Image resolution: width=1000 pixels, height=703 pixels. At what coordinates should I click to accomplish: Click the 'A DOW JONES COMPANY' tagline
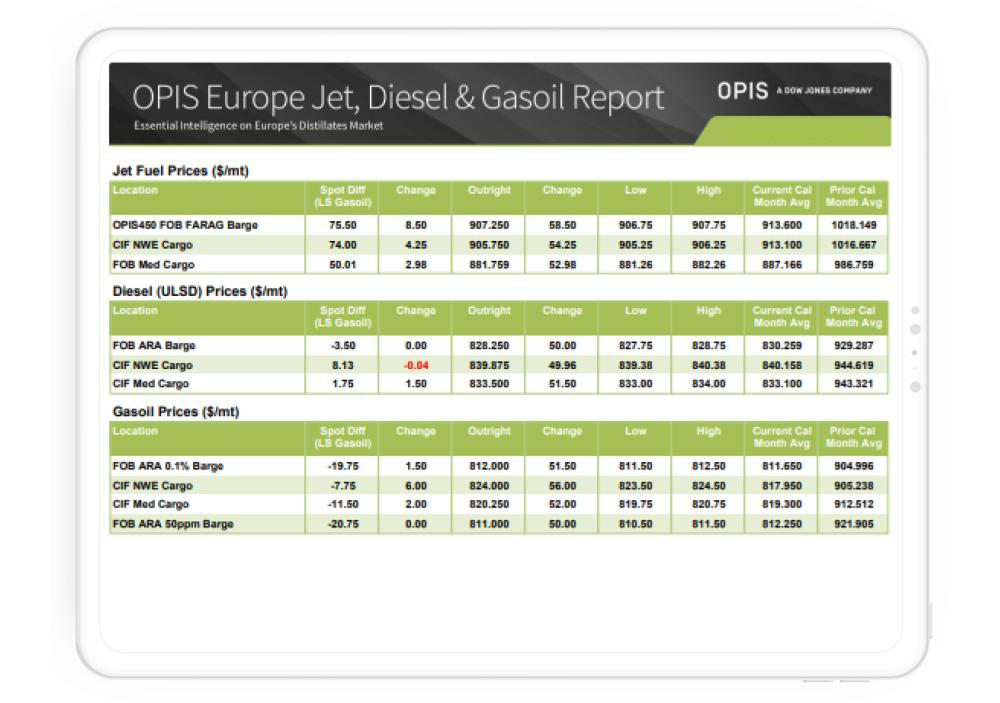tap(824, 91)
